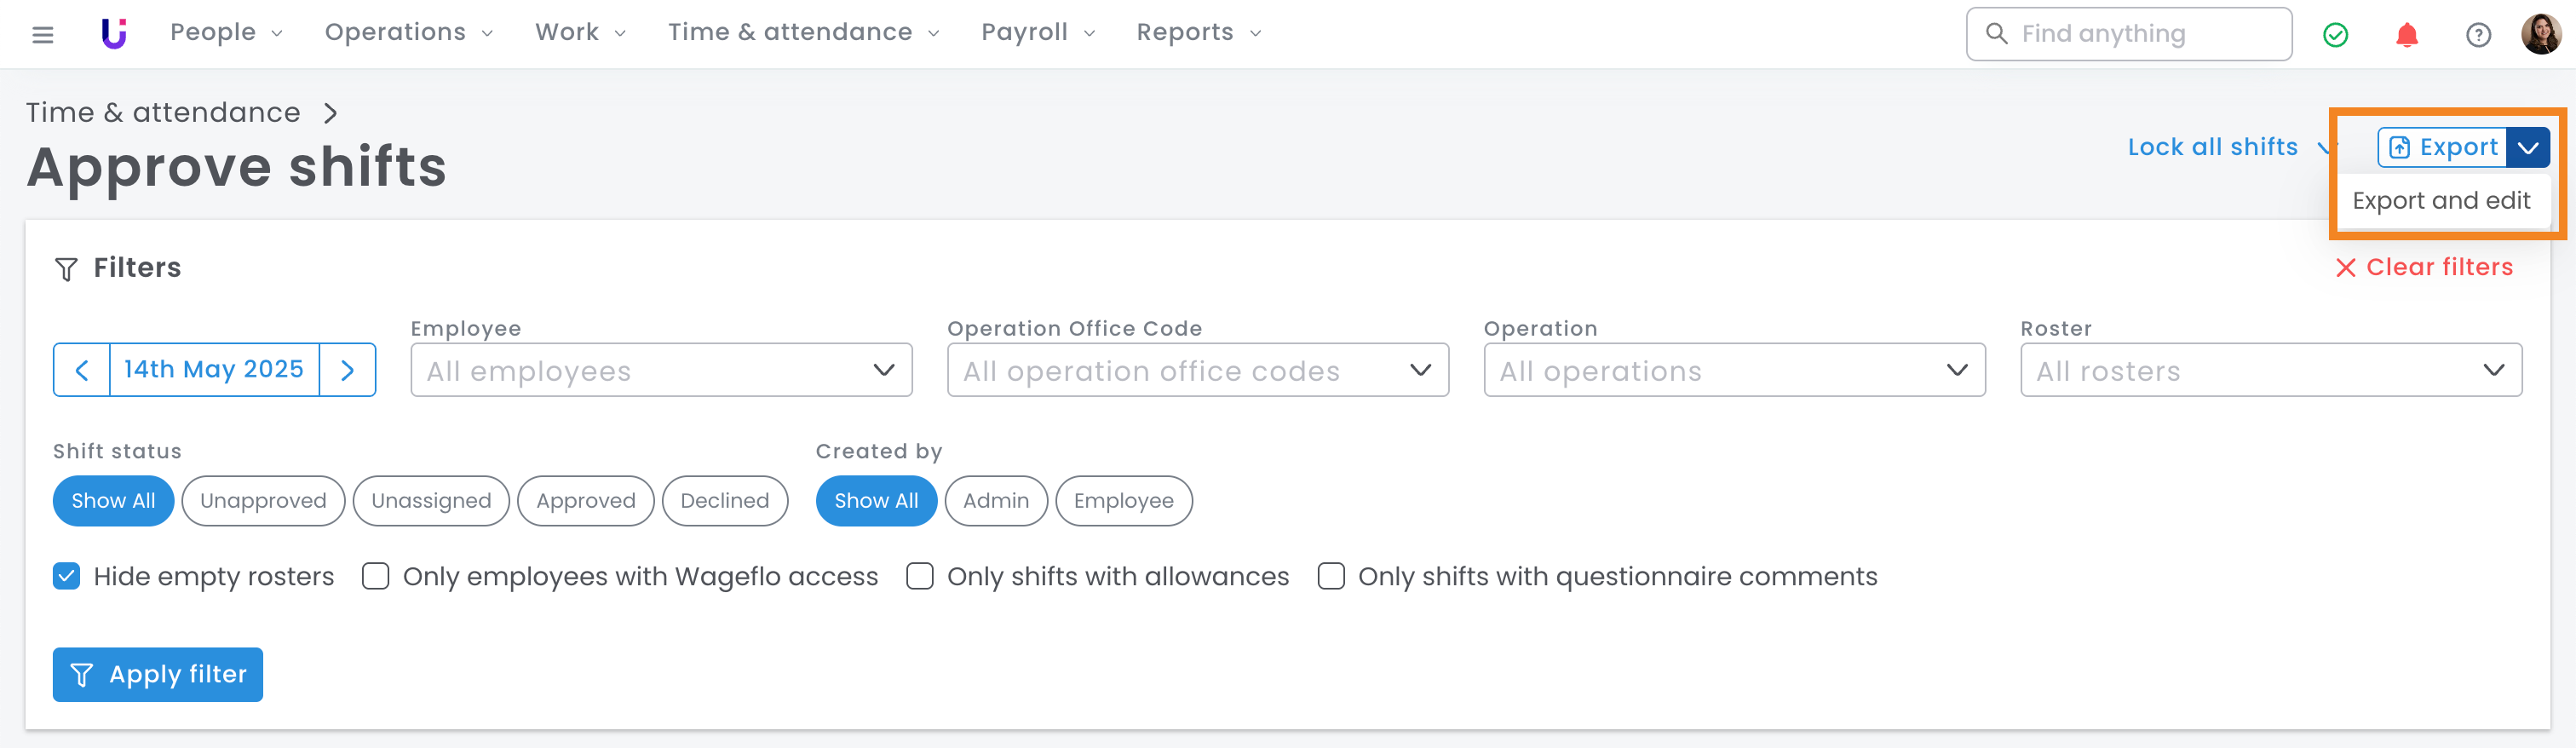The width and height of the screenshot is (2576, 748).
Task: Click the user profile avatar
Action: point(2540,35)
